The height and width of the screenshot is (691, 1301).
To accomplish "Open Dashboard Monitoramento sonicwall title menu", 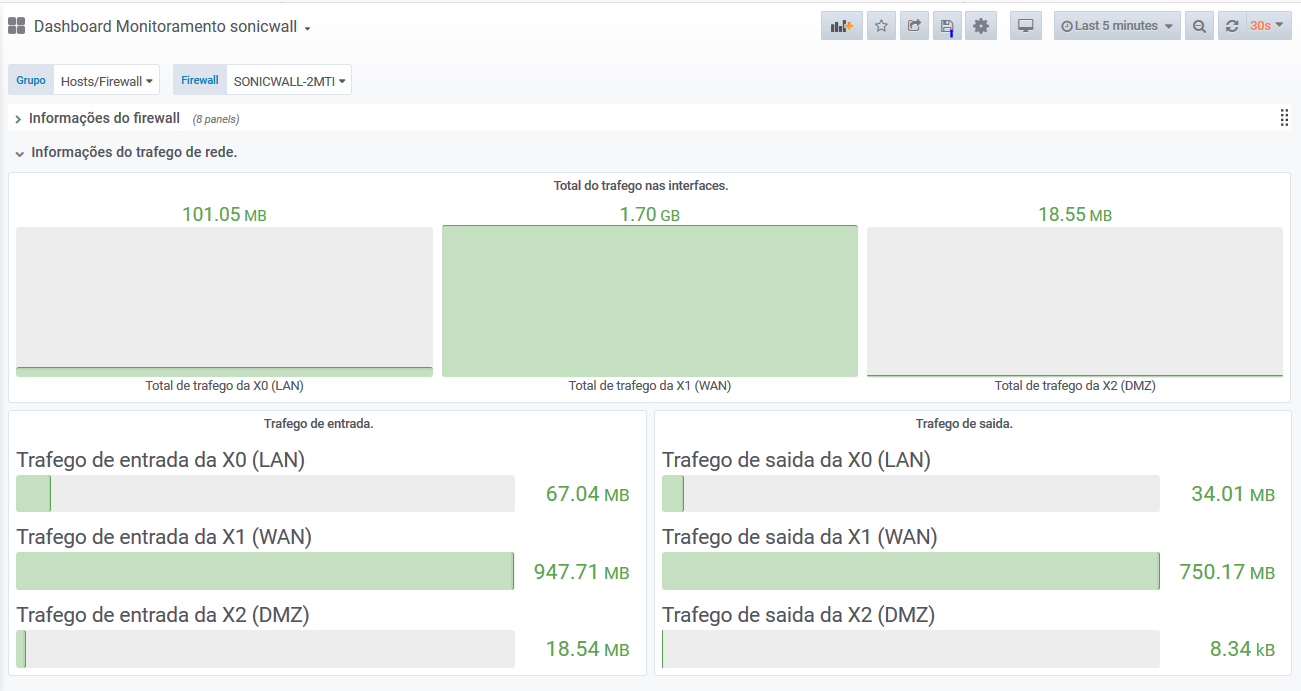I will 172,27.
